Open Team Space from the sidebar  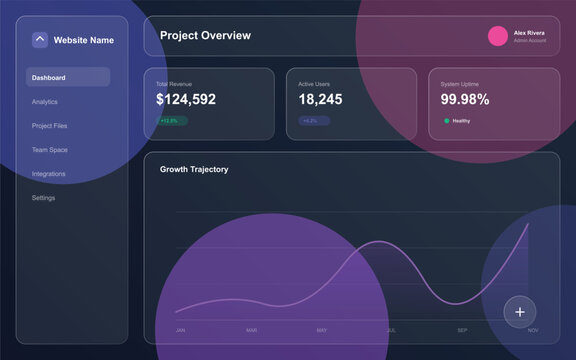(50, 150)
